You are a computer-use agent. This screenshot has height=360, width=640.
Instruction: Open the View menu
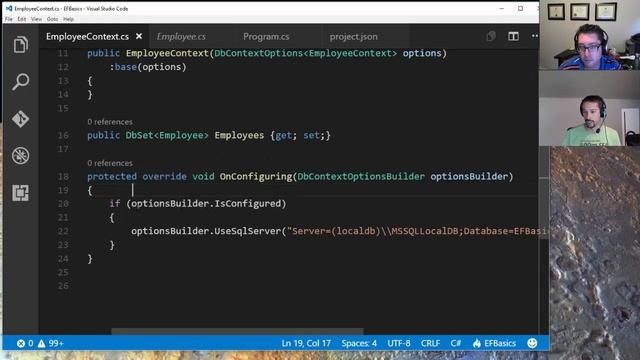point(36,19)
